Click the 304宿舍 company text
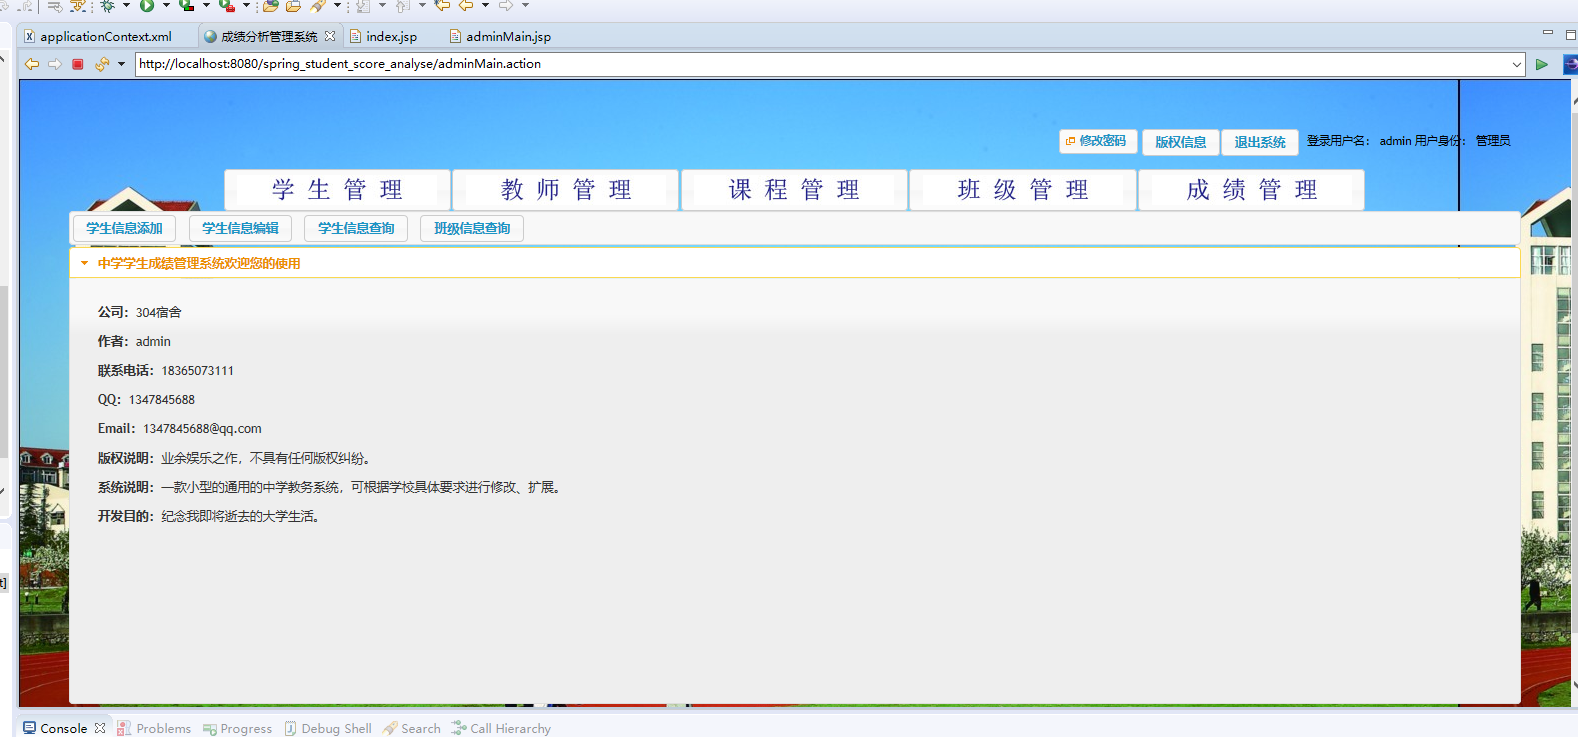This screenshot has width=1578, height=737. (159, 312)
